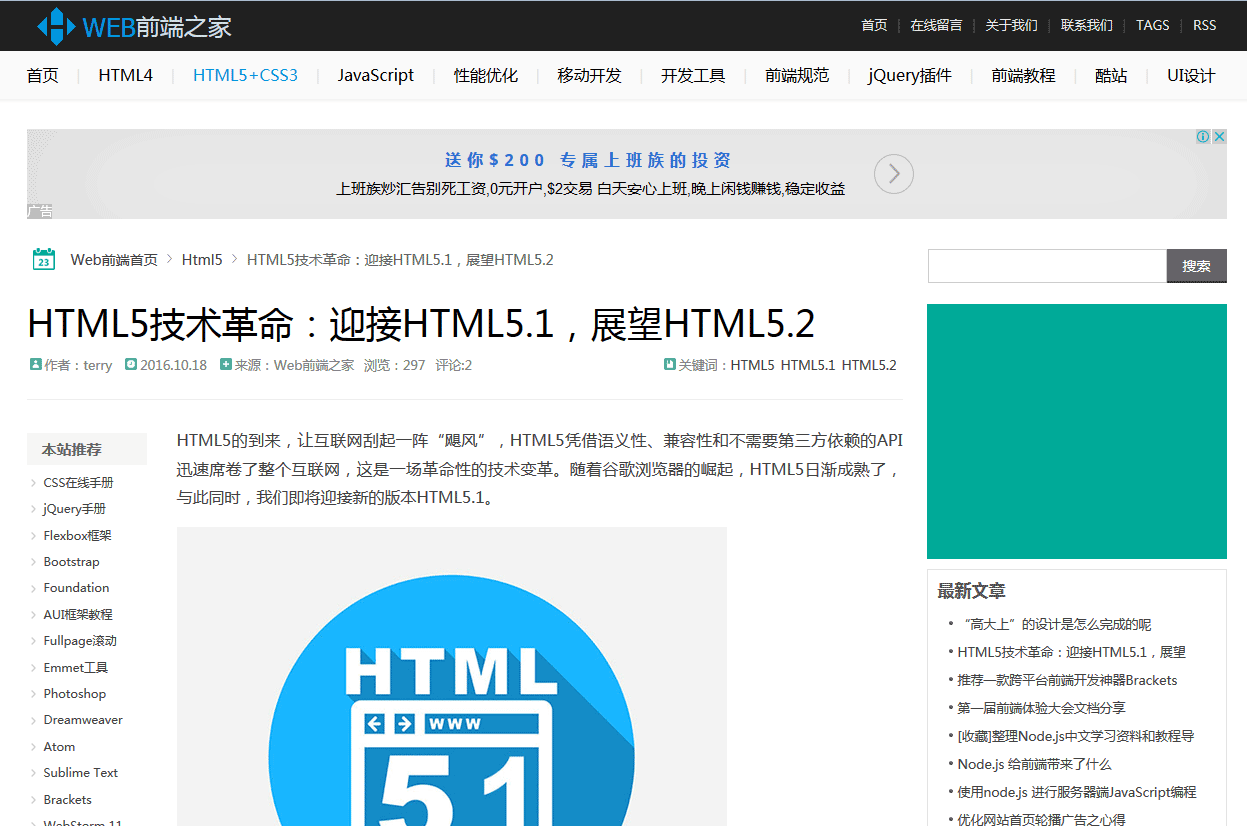1247x826 pixels.
Task: Click the HTML5 keyword tag
Action: tap(752, 365)
